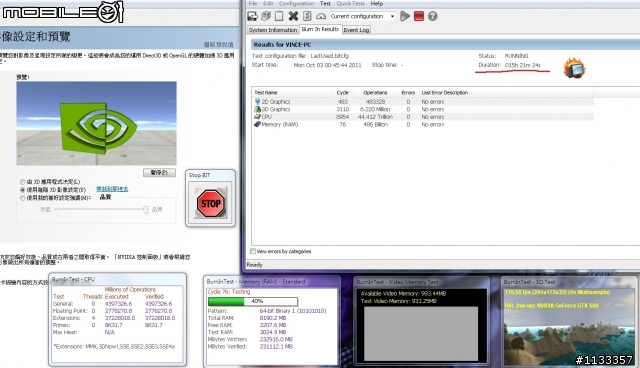Viewport: 640px width, 368px height.
Task: Click the Ready status bar text
Action: coord(255,265)
